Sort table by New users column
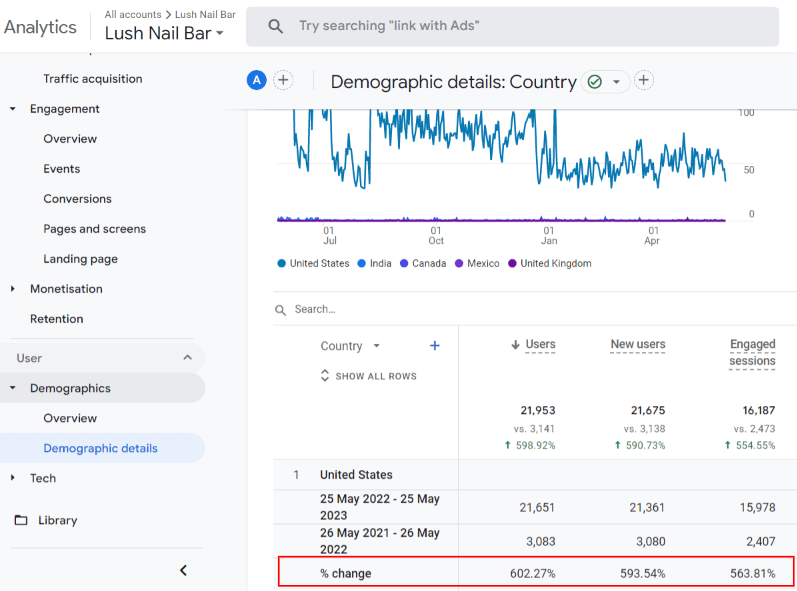797x591 pixels. 637,344
